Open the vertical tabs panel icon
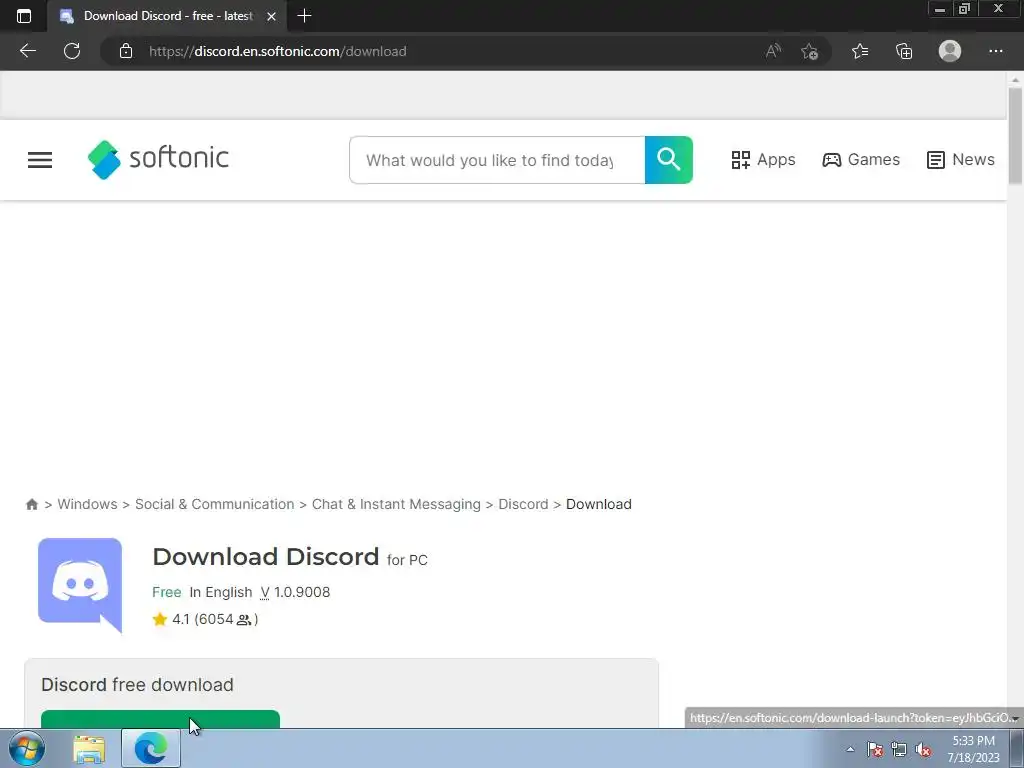 tap(24, 16)
